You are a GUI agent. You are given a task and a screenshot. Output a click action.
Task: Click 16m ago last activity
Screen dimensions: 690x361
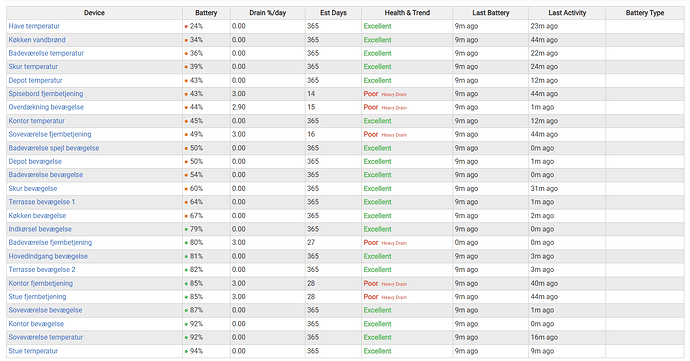point(544,337)
